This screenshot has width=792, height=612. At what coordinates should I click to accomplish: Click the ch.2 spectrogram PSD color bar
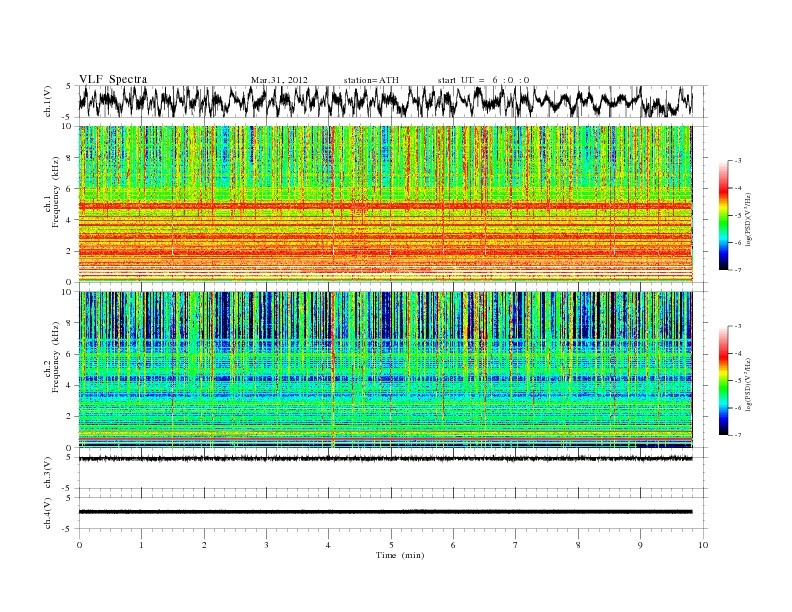723,380
